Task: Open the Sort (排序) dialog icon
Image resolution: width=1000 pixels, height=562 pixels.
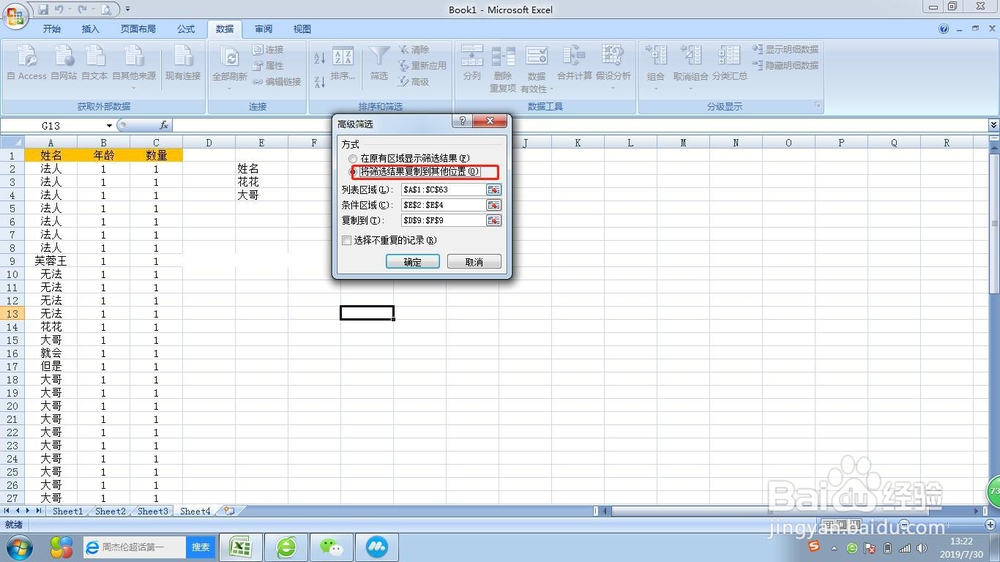Action: pyautogui.click(x=343, y=64)
